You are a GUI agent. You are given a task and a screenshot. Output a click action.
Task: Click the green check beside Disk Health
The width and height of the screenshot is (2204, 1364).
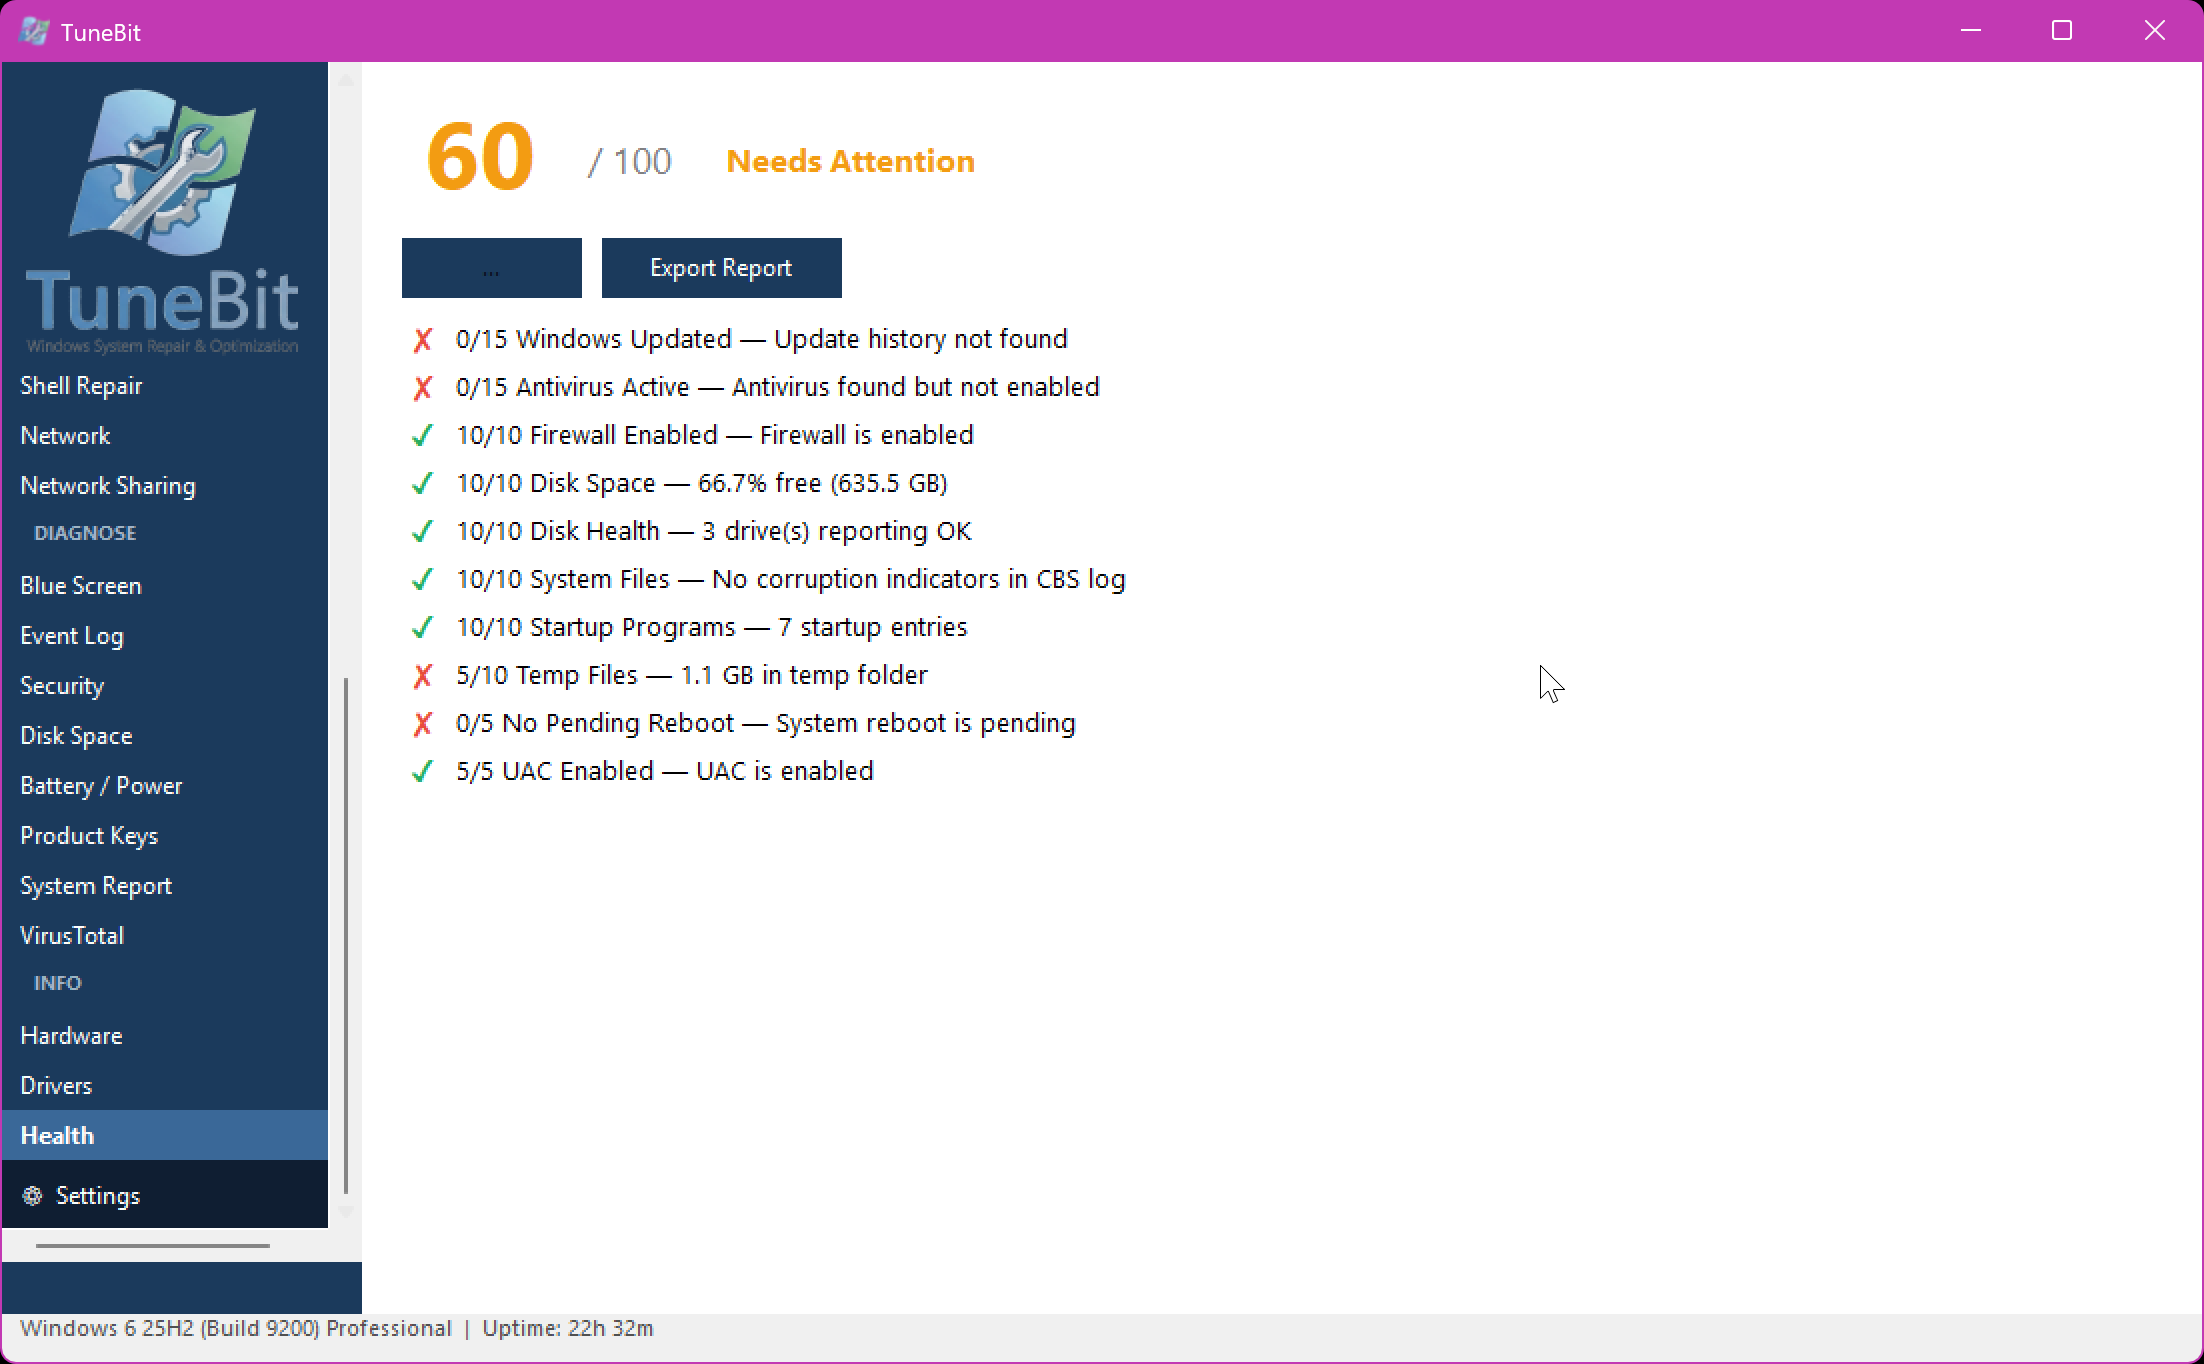coord(422,532)
